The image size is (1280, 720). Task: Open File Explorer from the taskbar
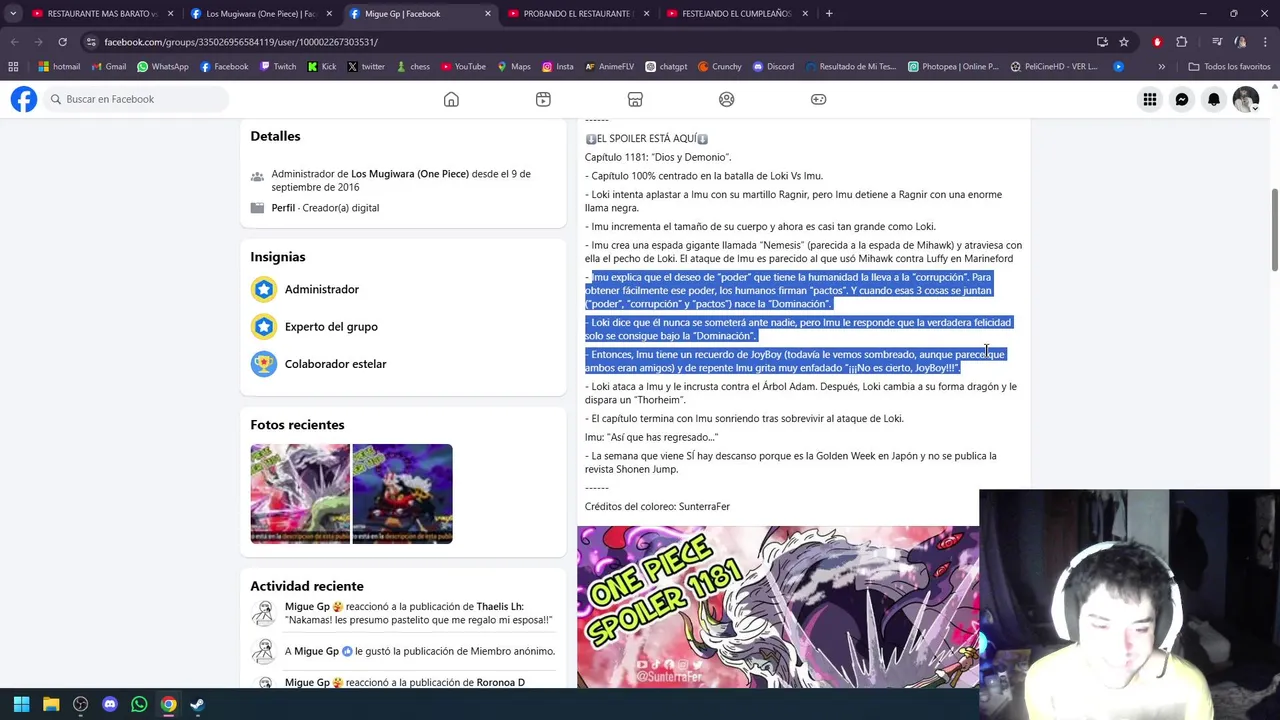(x=51, y=704)
